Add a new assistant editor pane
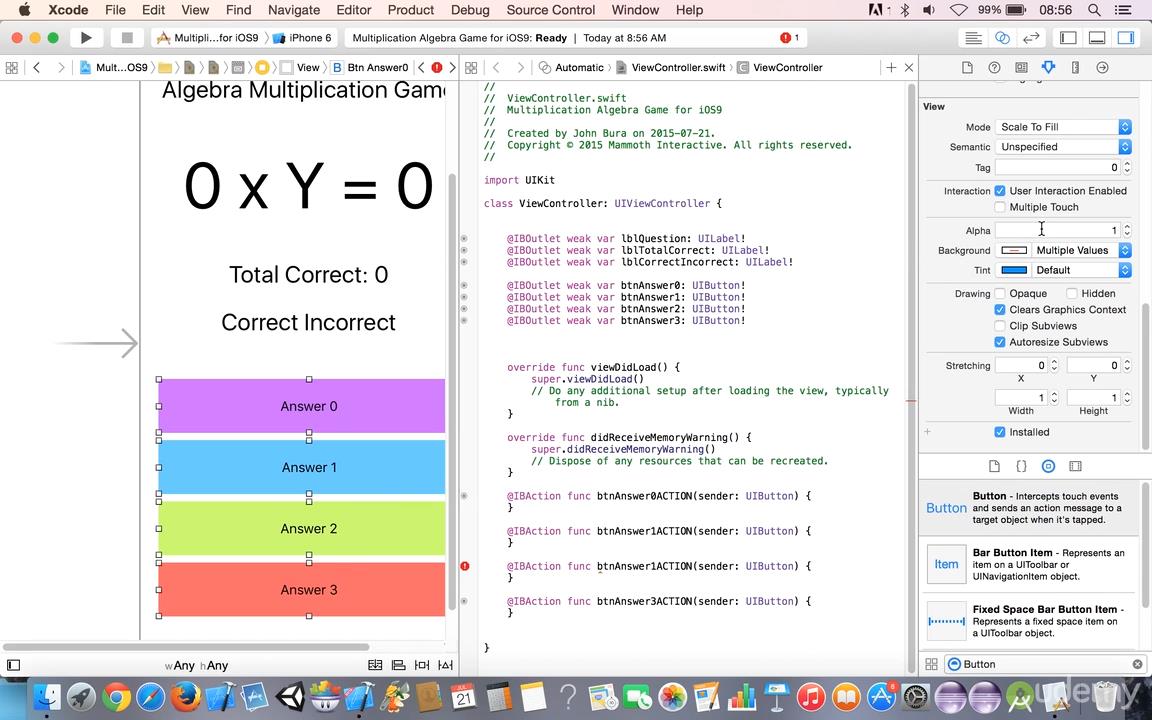This screenshot has width=1152, height=720. coord(891,68)
